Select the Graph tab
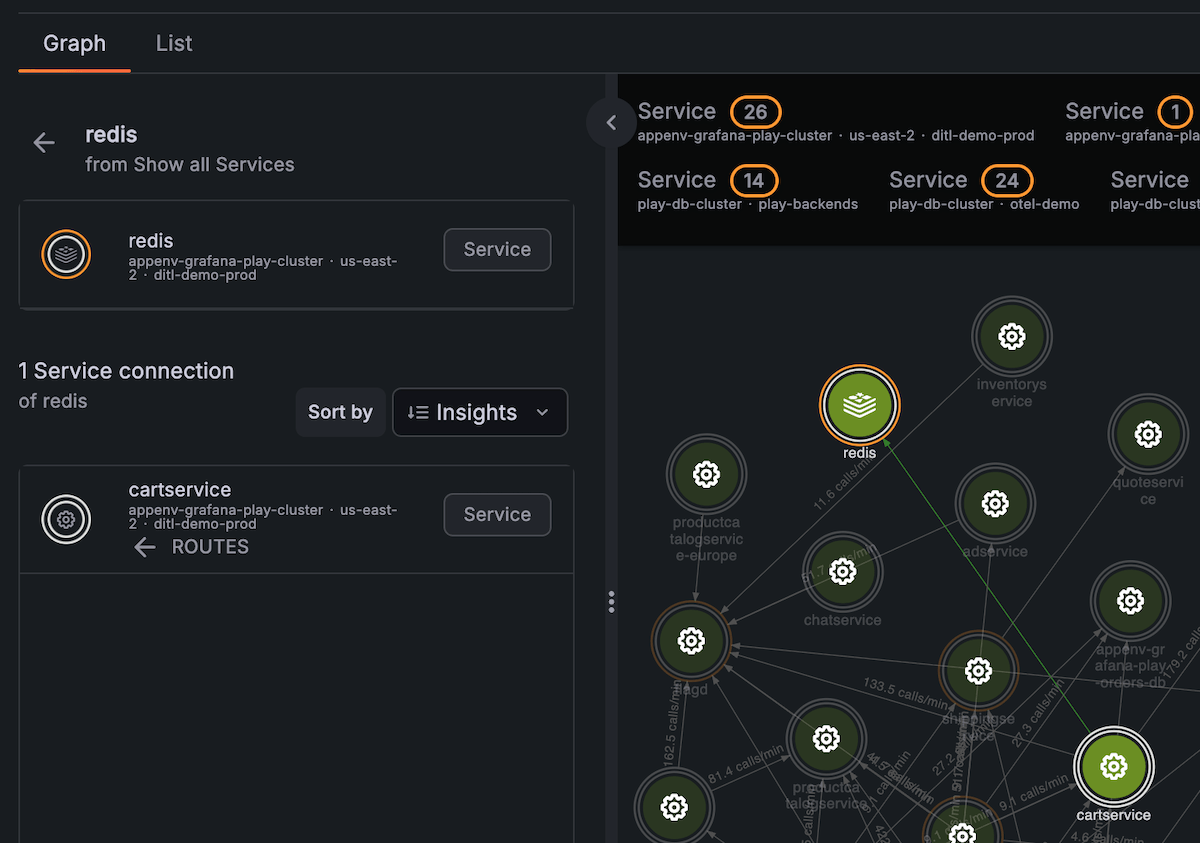Viewport: 1200px width, 843px height. 74,43
